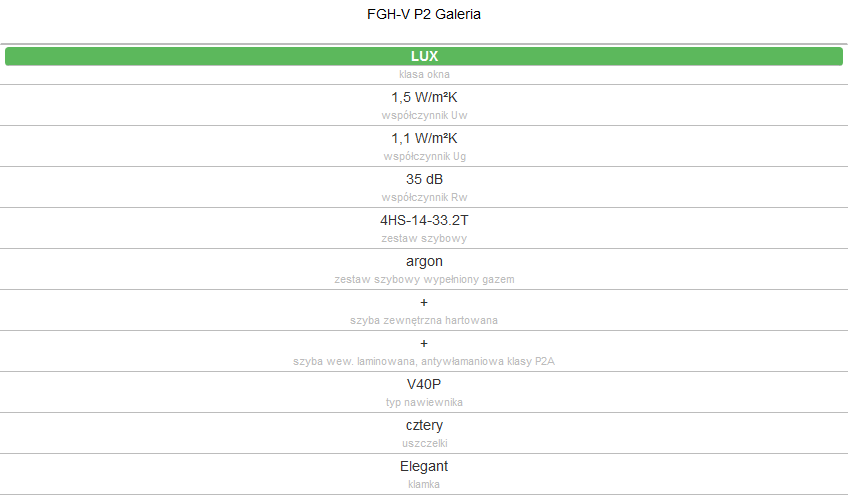Image resolution: width=850 pixels, height=497 pixels.
Task: Click the 1,5 W/m²K Uw value
Action: 424,98
